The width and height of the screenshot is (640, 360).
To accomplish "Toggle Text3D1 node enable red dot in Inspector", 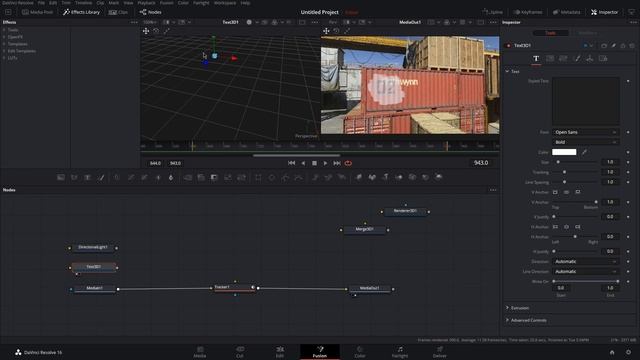I will [508, 46].
